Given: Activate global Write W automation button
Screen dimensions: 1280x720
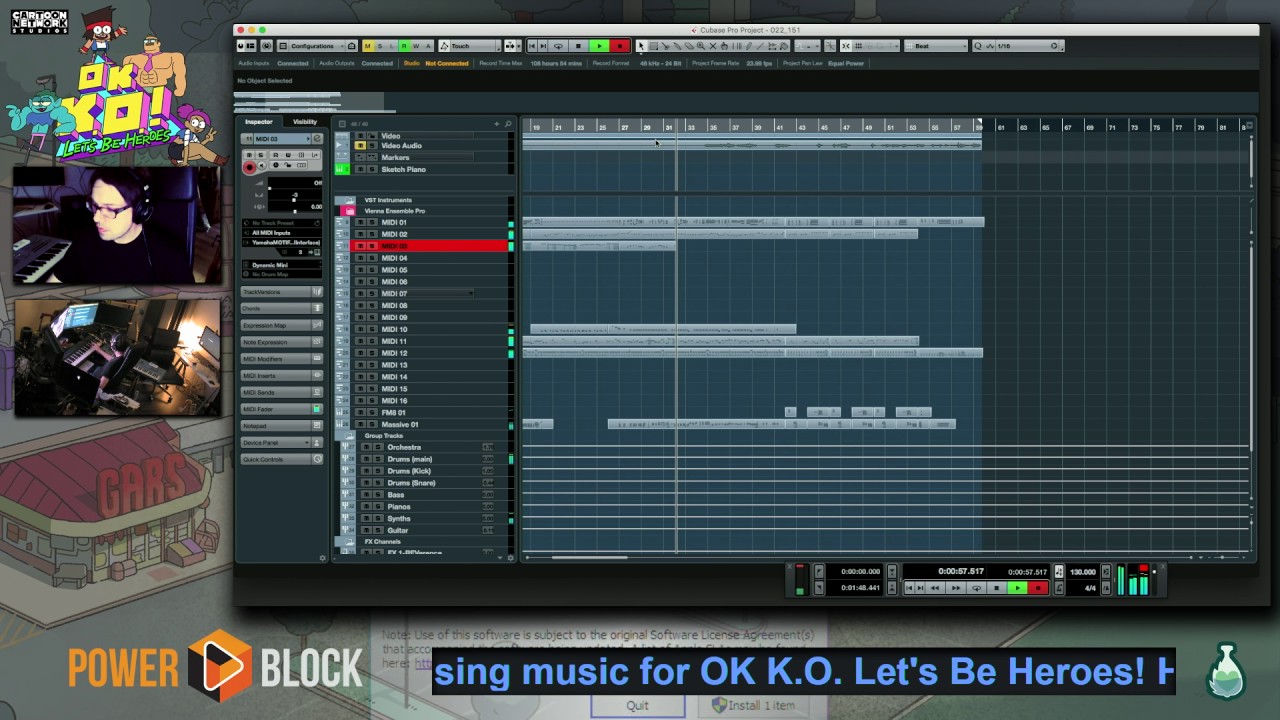Looking at the screenshot, I should (x=416, y=46).
